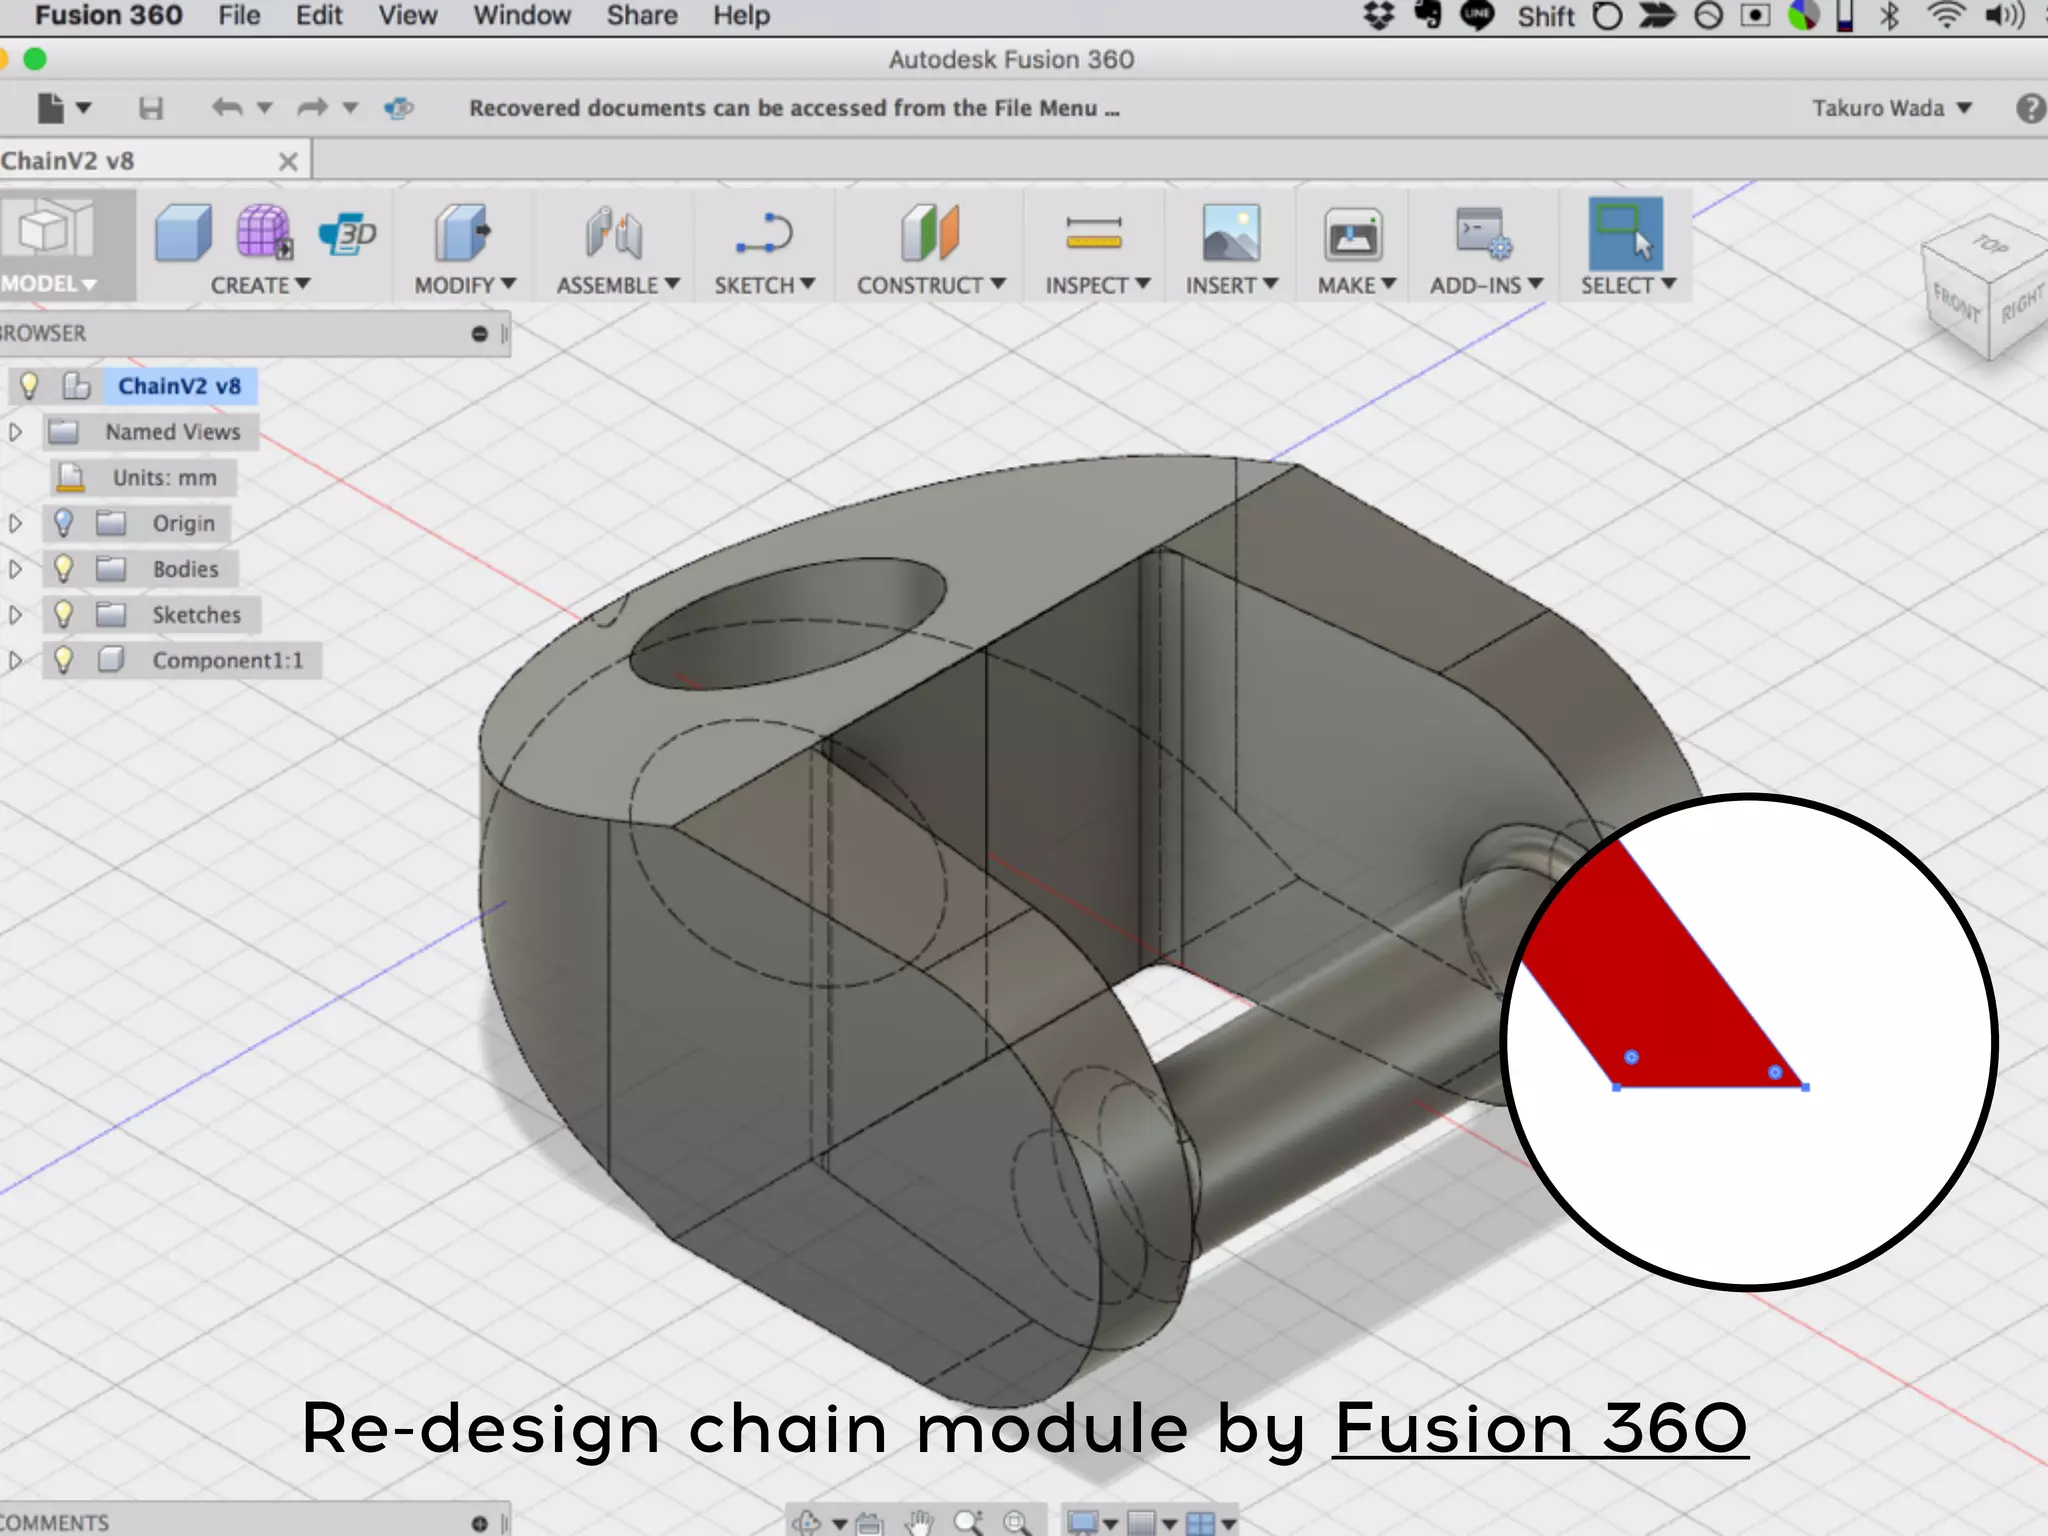Image resolution: width=2048 pixels, height=1536 pixels.
Task: Toggle visibility bulb of ChainV2 v8 root
Action: (x=29, y=385)
